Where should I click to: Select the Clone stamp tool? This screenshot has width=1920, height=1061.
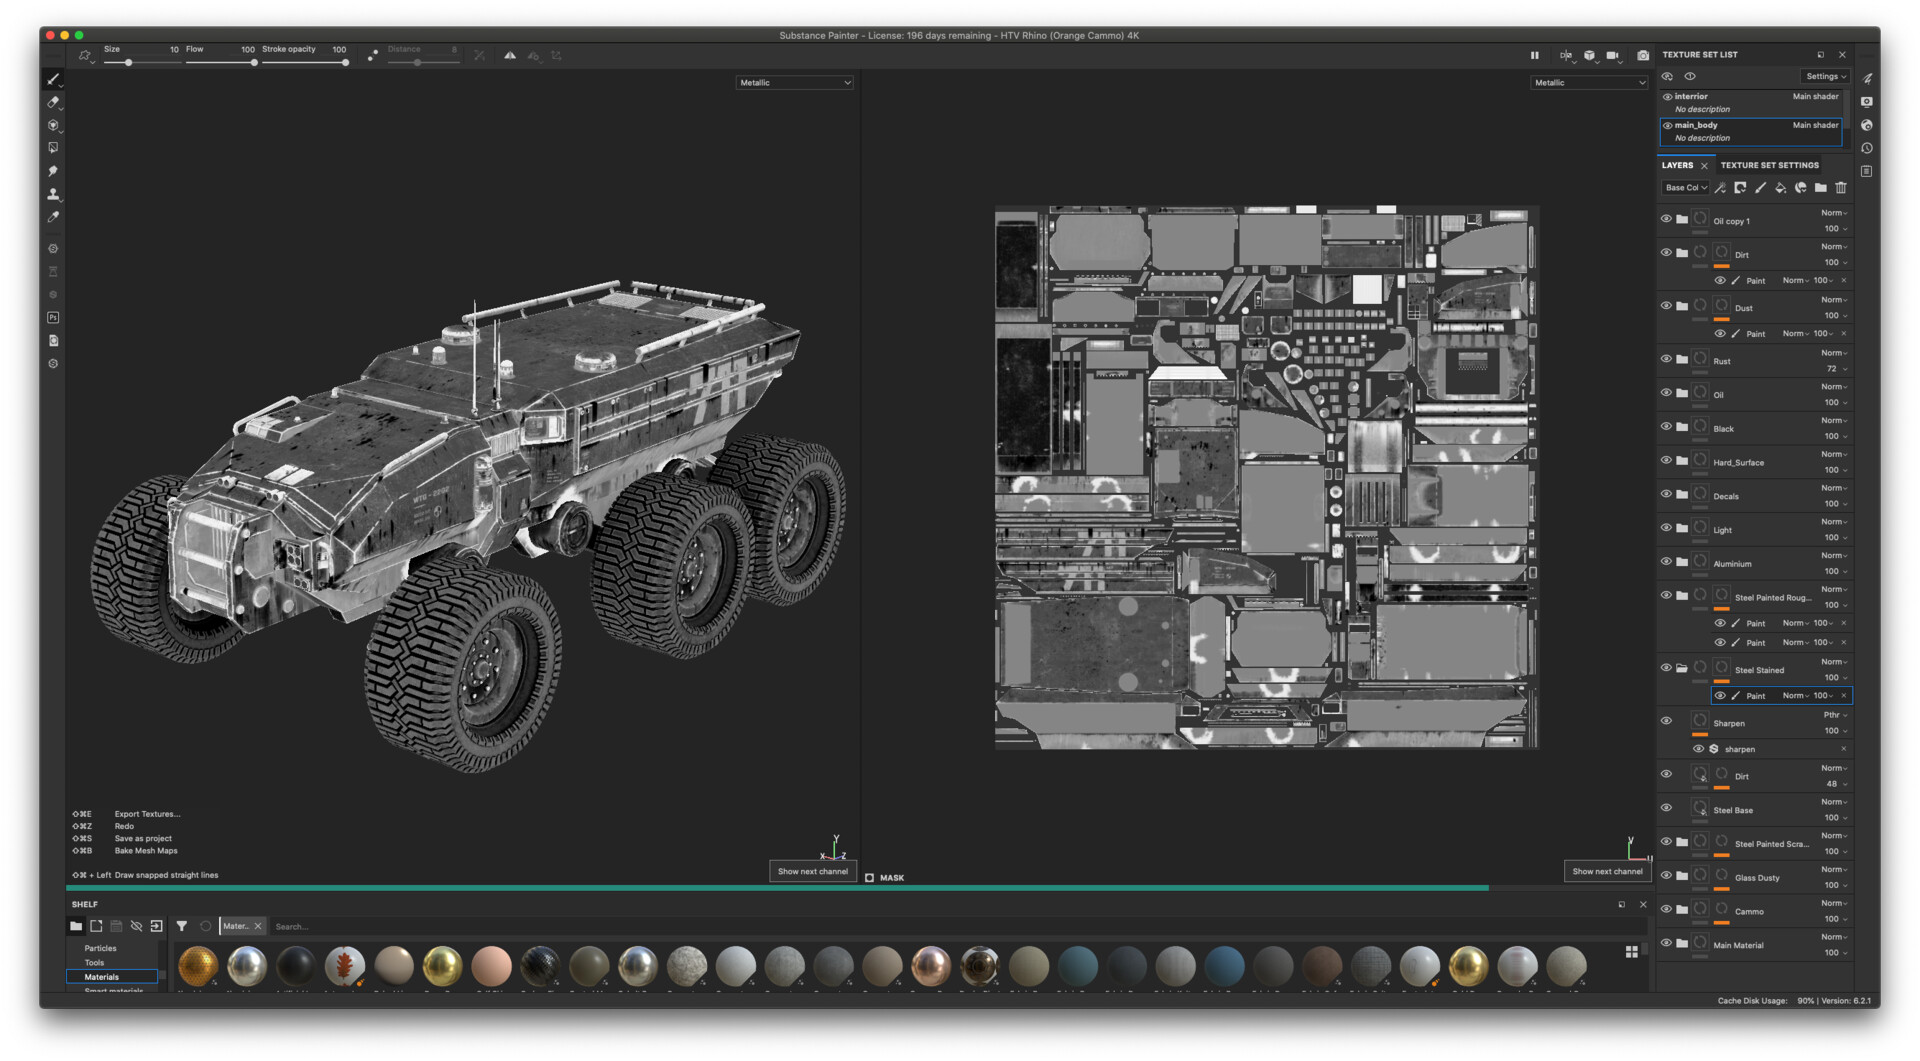click(53, 194)
